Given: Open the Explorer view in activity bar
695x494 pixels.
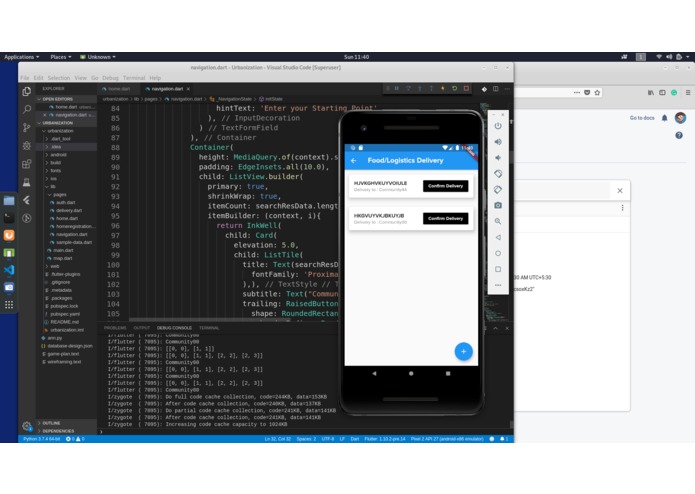Looking at the screenshot, I should pyautogui.click(x=27, y=91).
